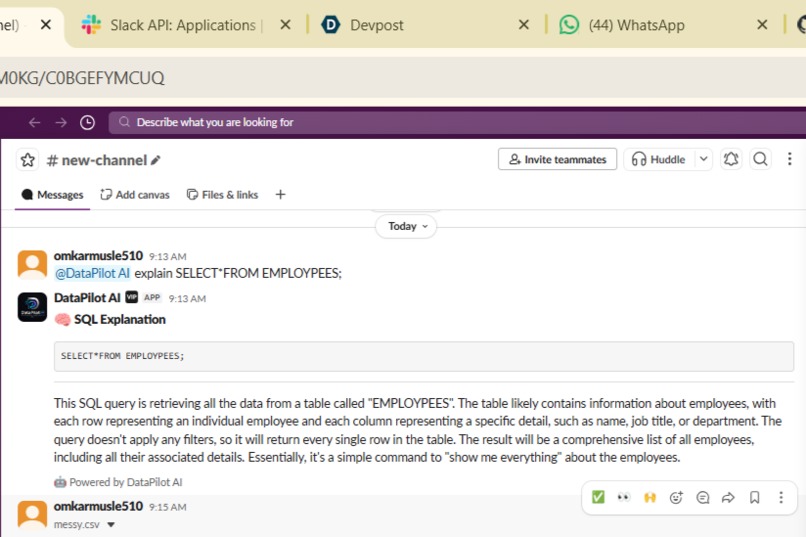Open the Add canvas tab

coord(135,195)
